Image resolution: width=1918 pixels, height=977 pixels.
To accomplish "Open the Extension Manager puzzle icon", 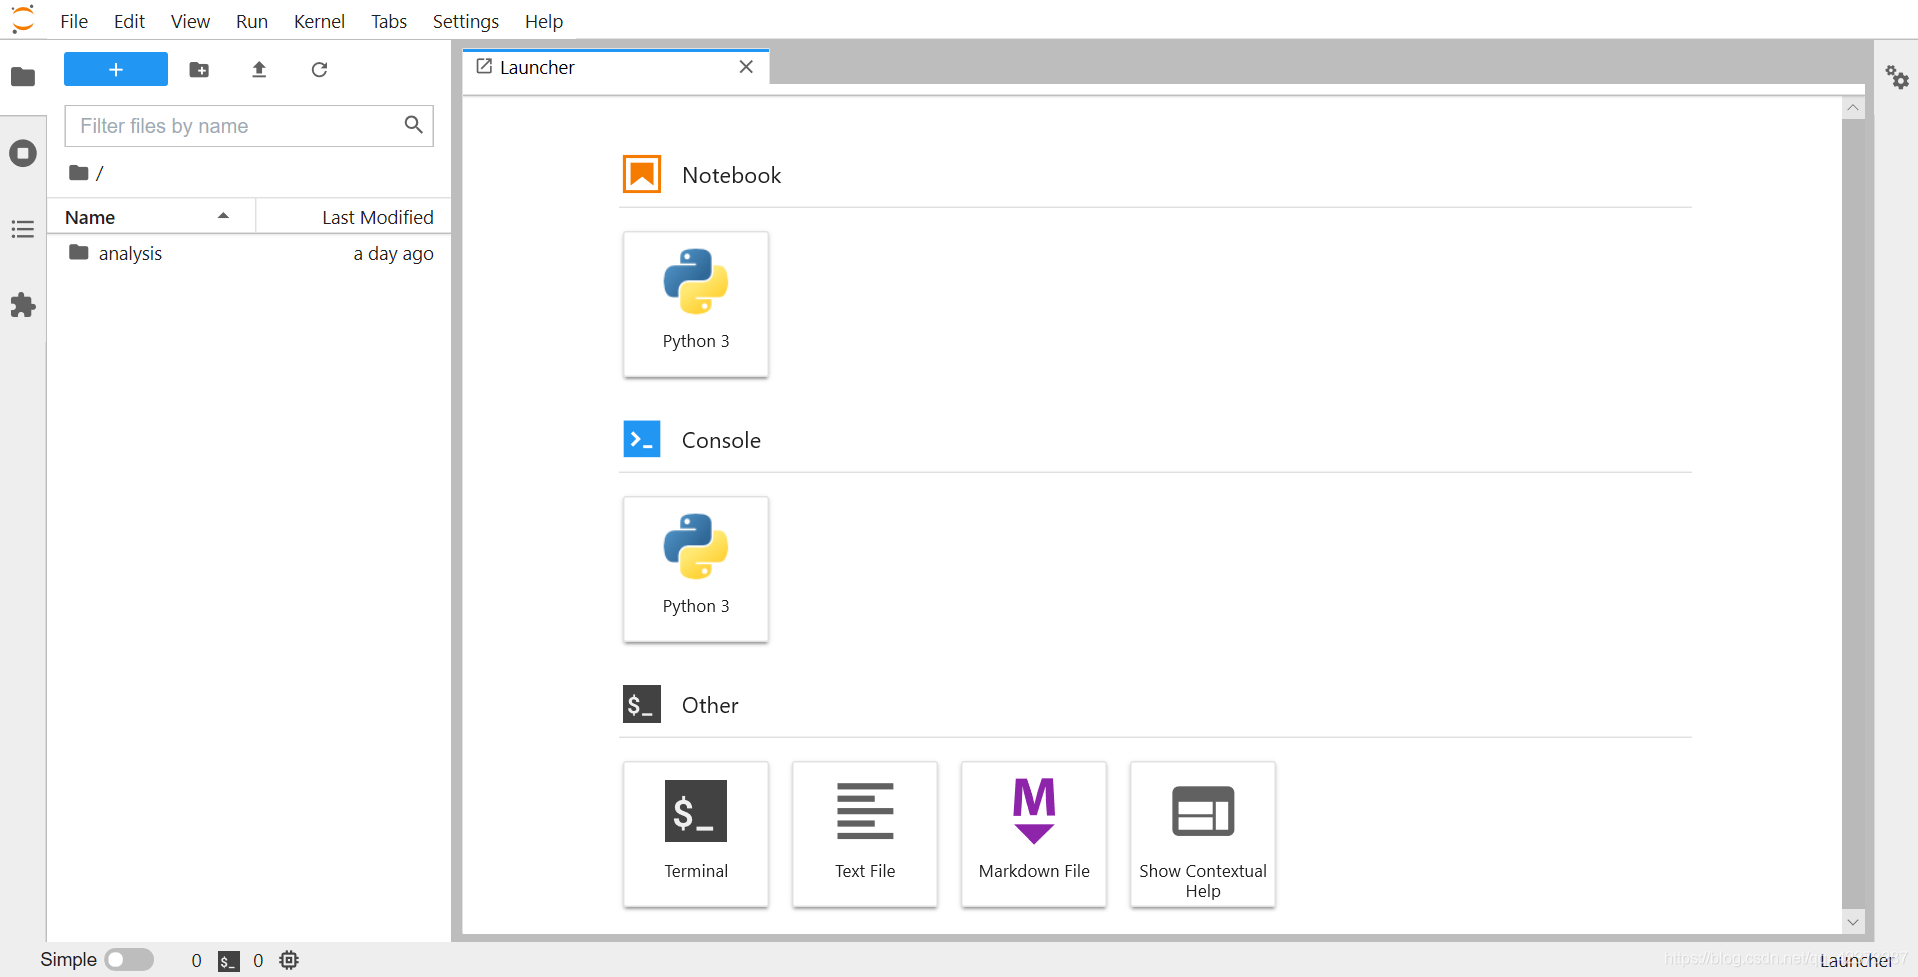I will tap(23, 305).
